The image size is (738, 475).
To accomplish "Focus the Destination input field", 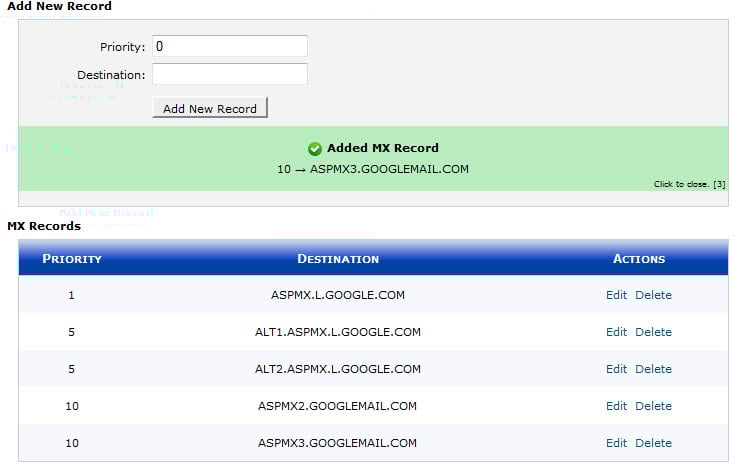I will (230, 74).
